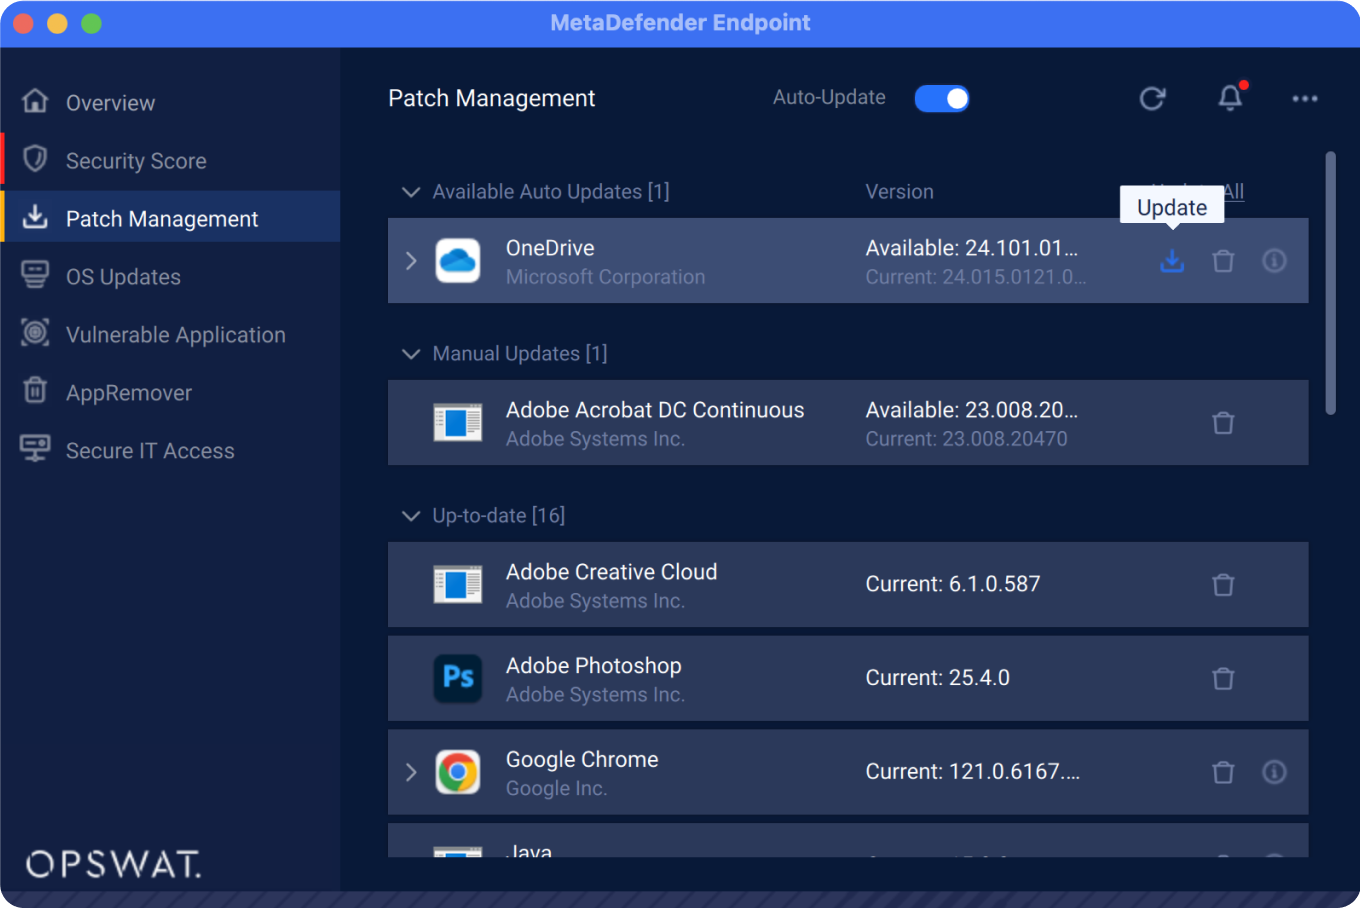Go to the Overview page
Image resolution: width=1360 pixels, height=908 pixels.
[x=110, y=103]
